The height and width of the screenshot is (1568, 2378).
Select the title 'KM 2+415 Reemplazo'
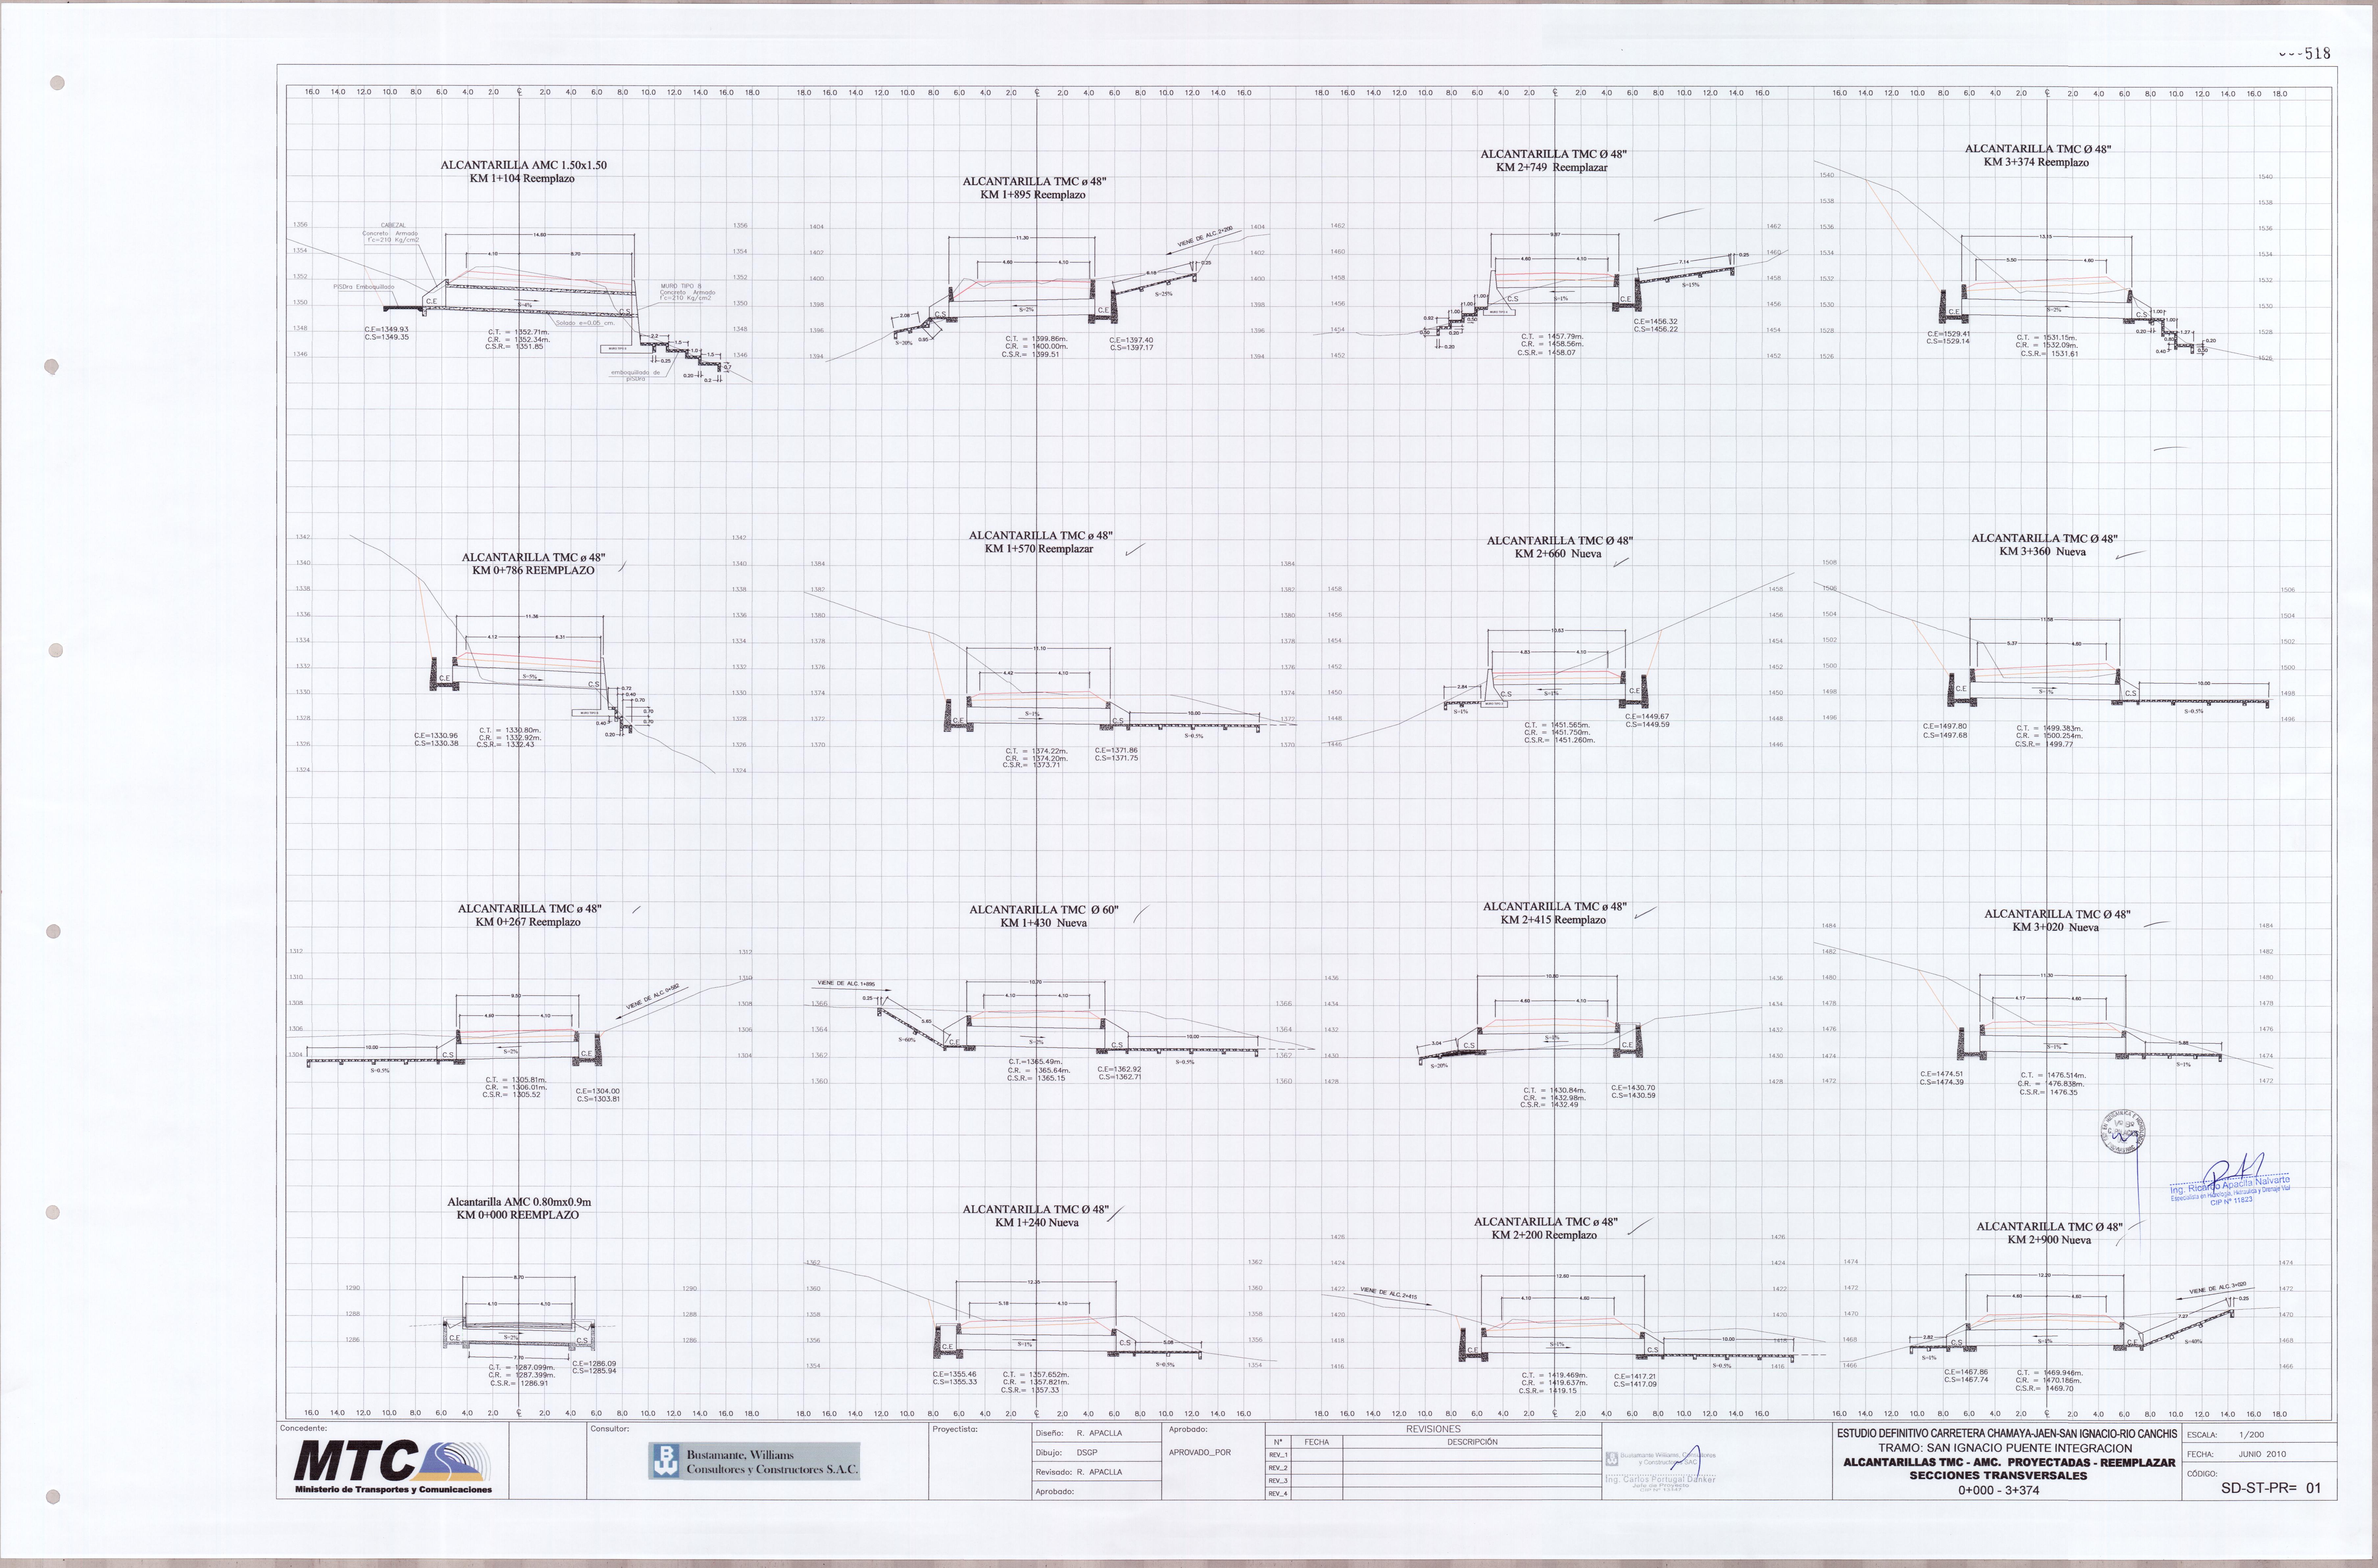(x=1553, y=920)
